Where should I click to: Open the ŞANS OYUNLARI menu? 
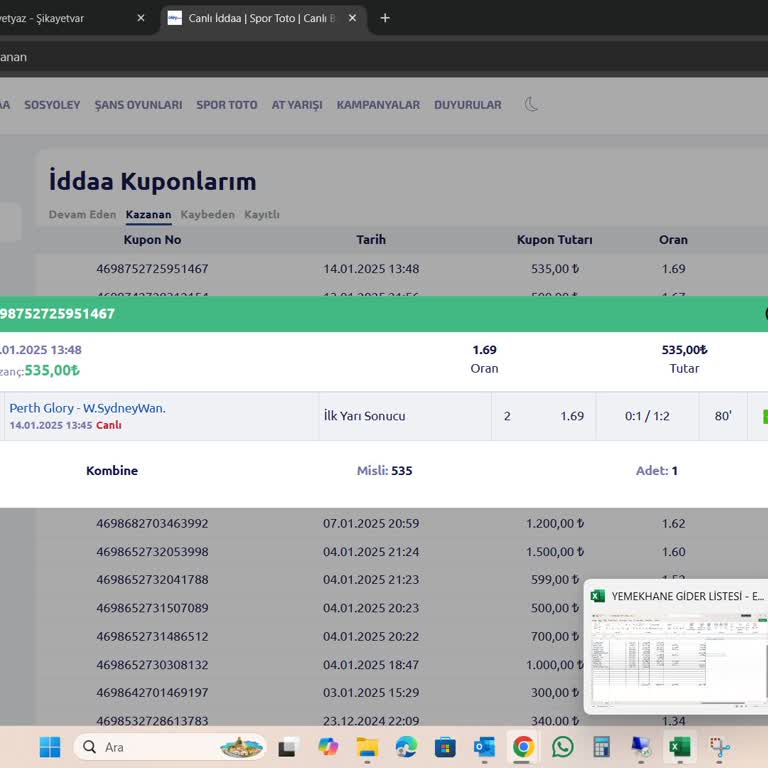pyautogui.click(x=138, y=105)
